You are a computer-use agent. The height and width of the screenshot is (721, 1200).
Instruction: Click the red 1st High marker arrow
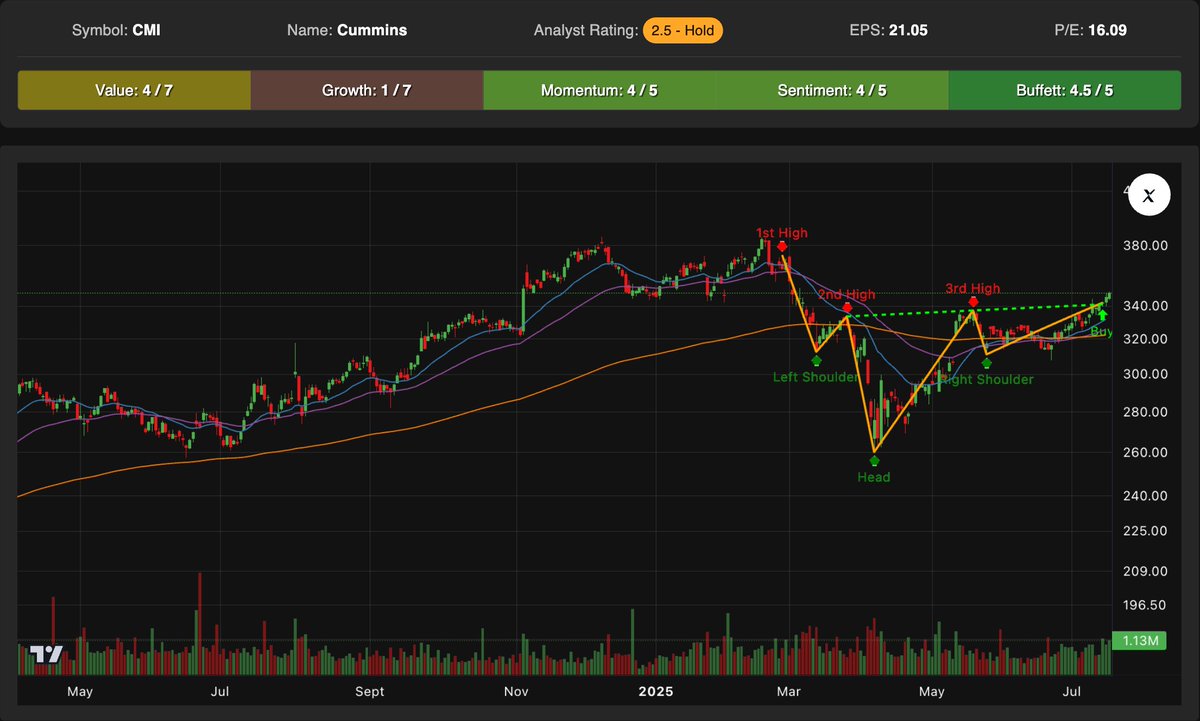pos(781,247)
